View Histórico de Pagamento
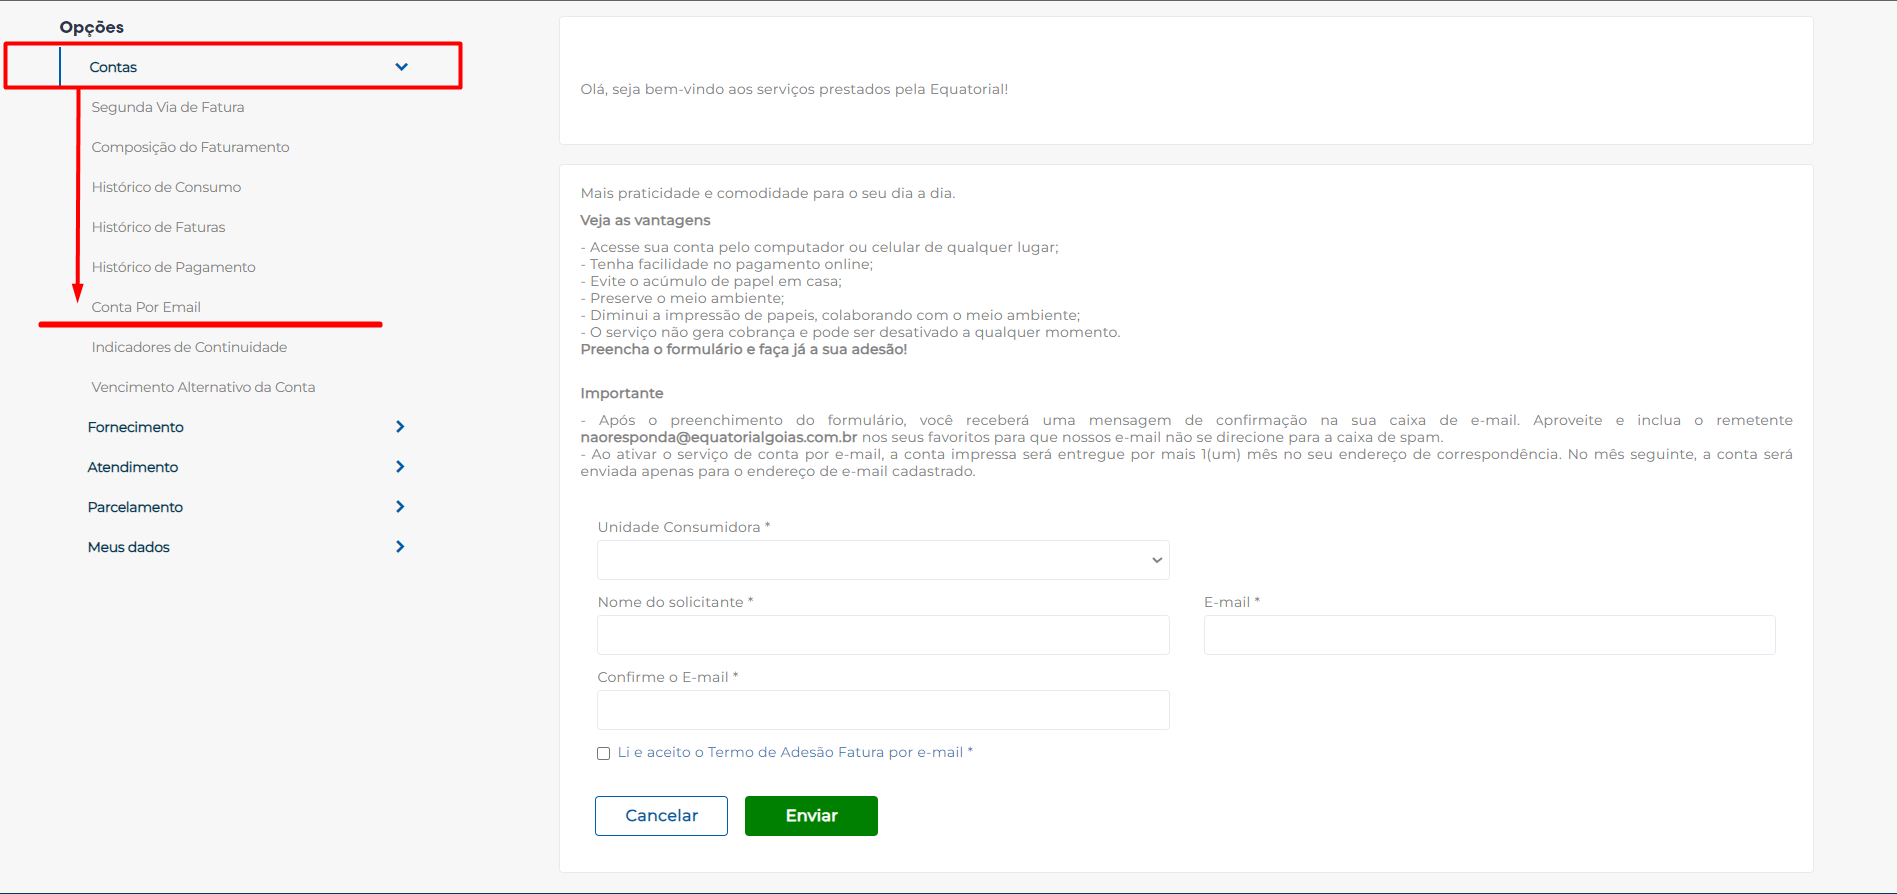Viewport: 1897px width, 894px height. (x=173, y=267)
